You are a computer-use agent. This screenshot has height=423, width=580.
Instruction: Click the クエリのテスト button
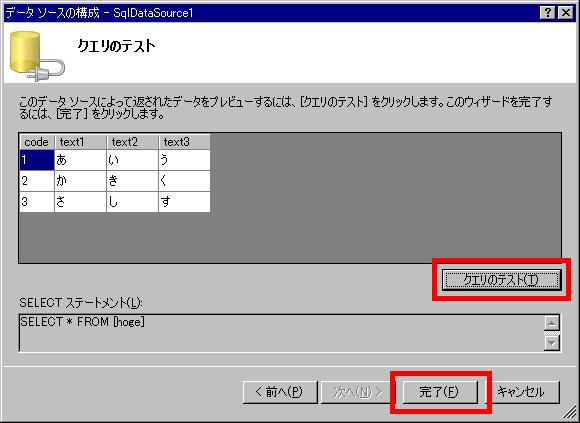(501, 280)
